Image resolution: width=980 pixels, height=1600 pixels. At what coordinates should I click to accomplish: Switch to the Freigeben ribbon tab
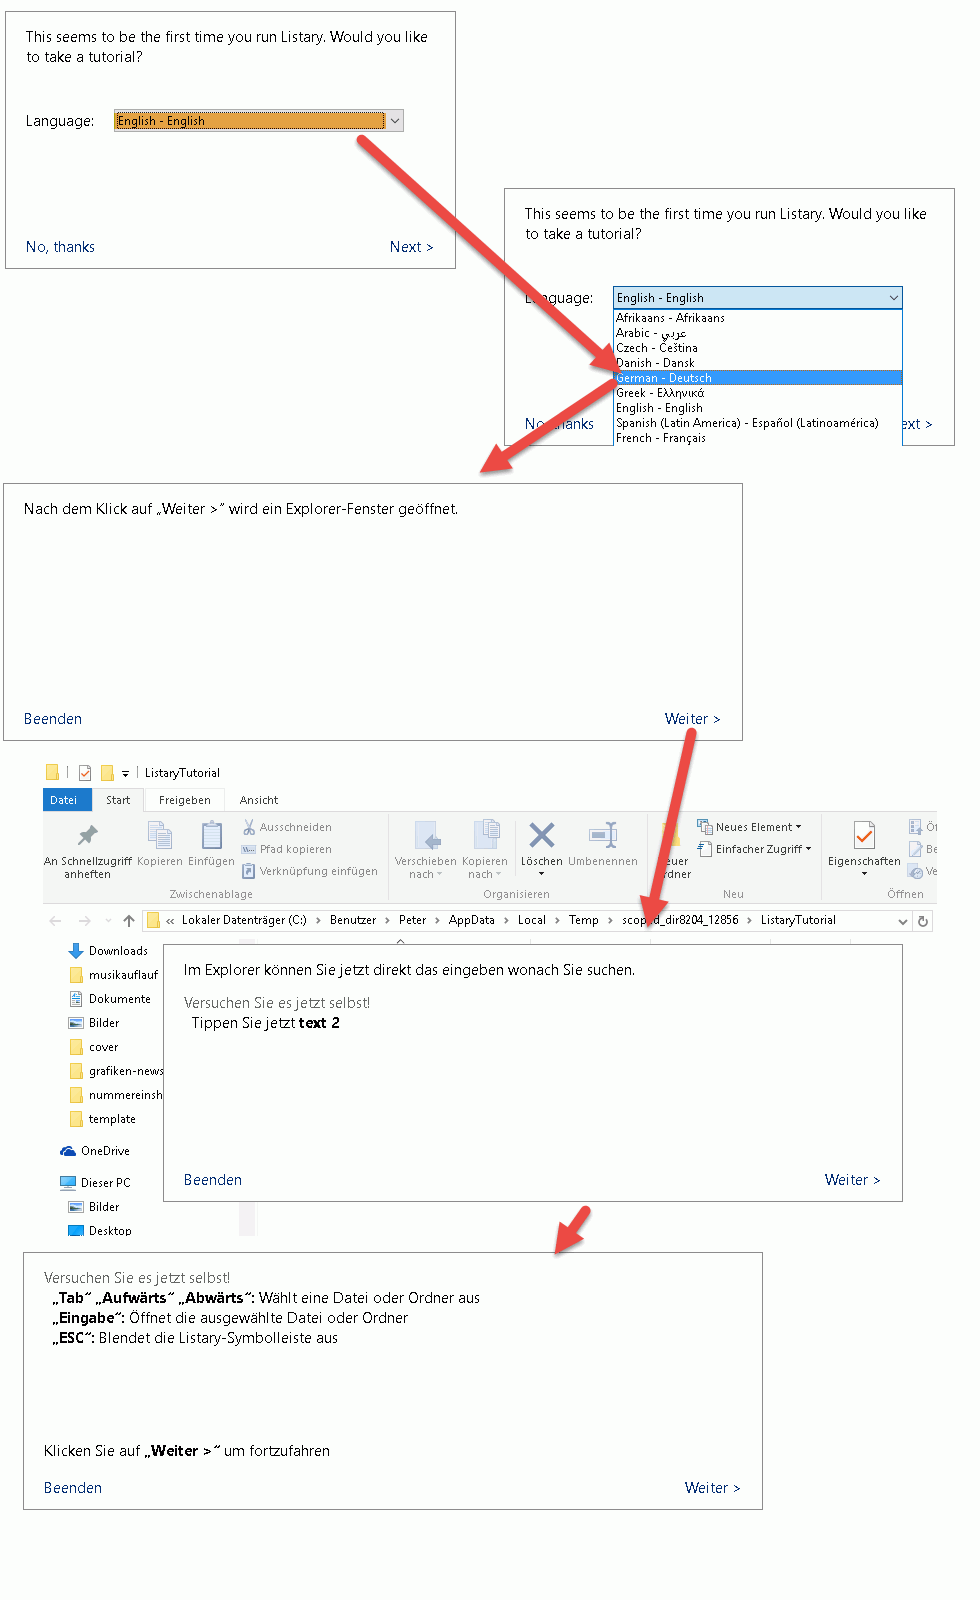click(x=185, y=800)
